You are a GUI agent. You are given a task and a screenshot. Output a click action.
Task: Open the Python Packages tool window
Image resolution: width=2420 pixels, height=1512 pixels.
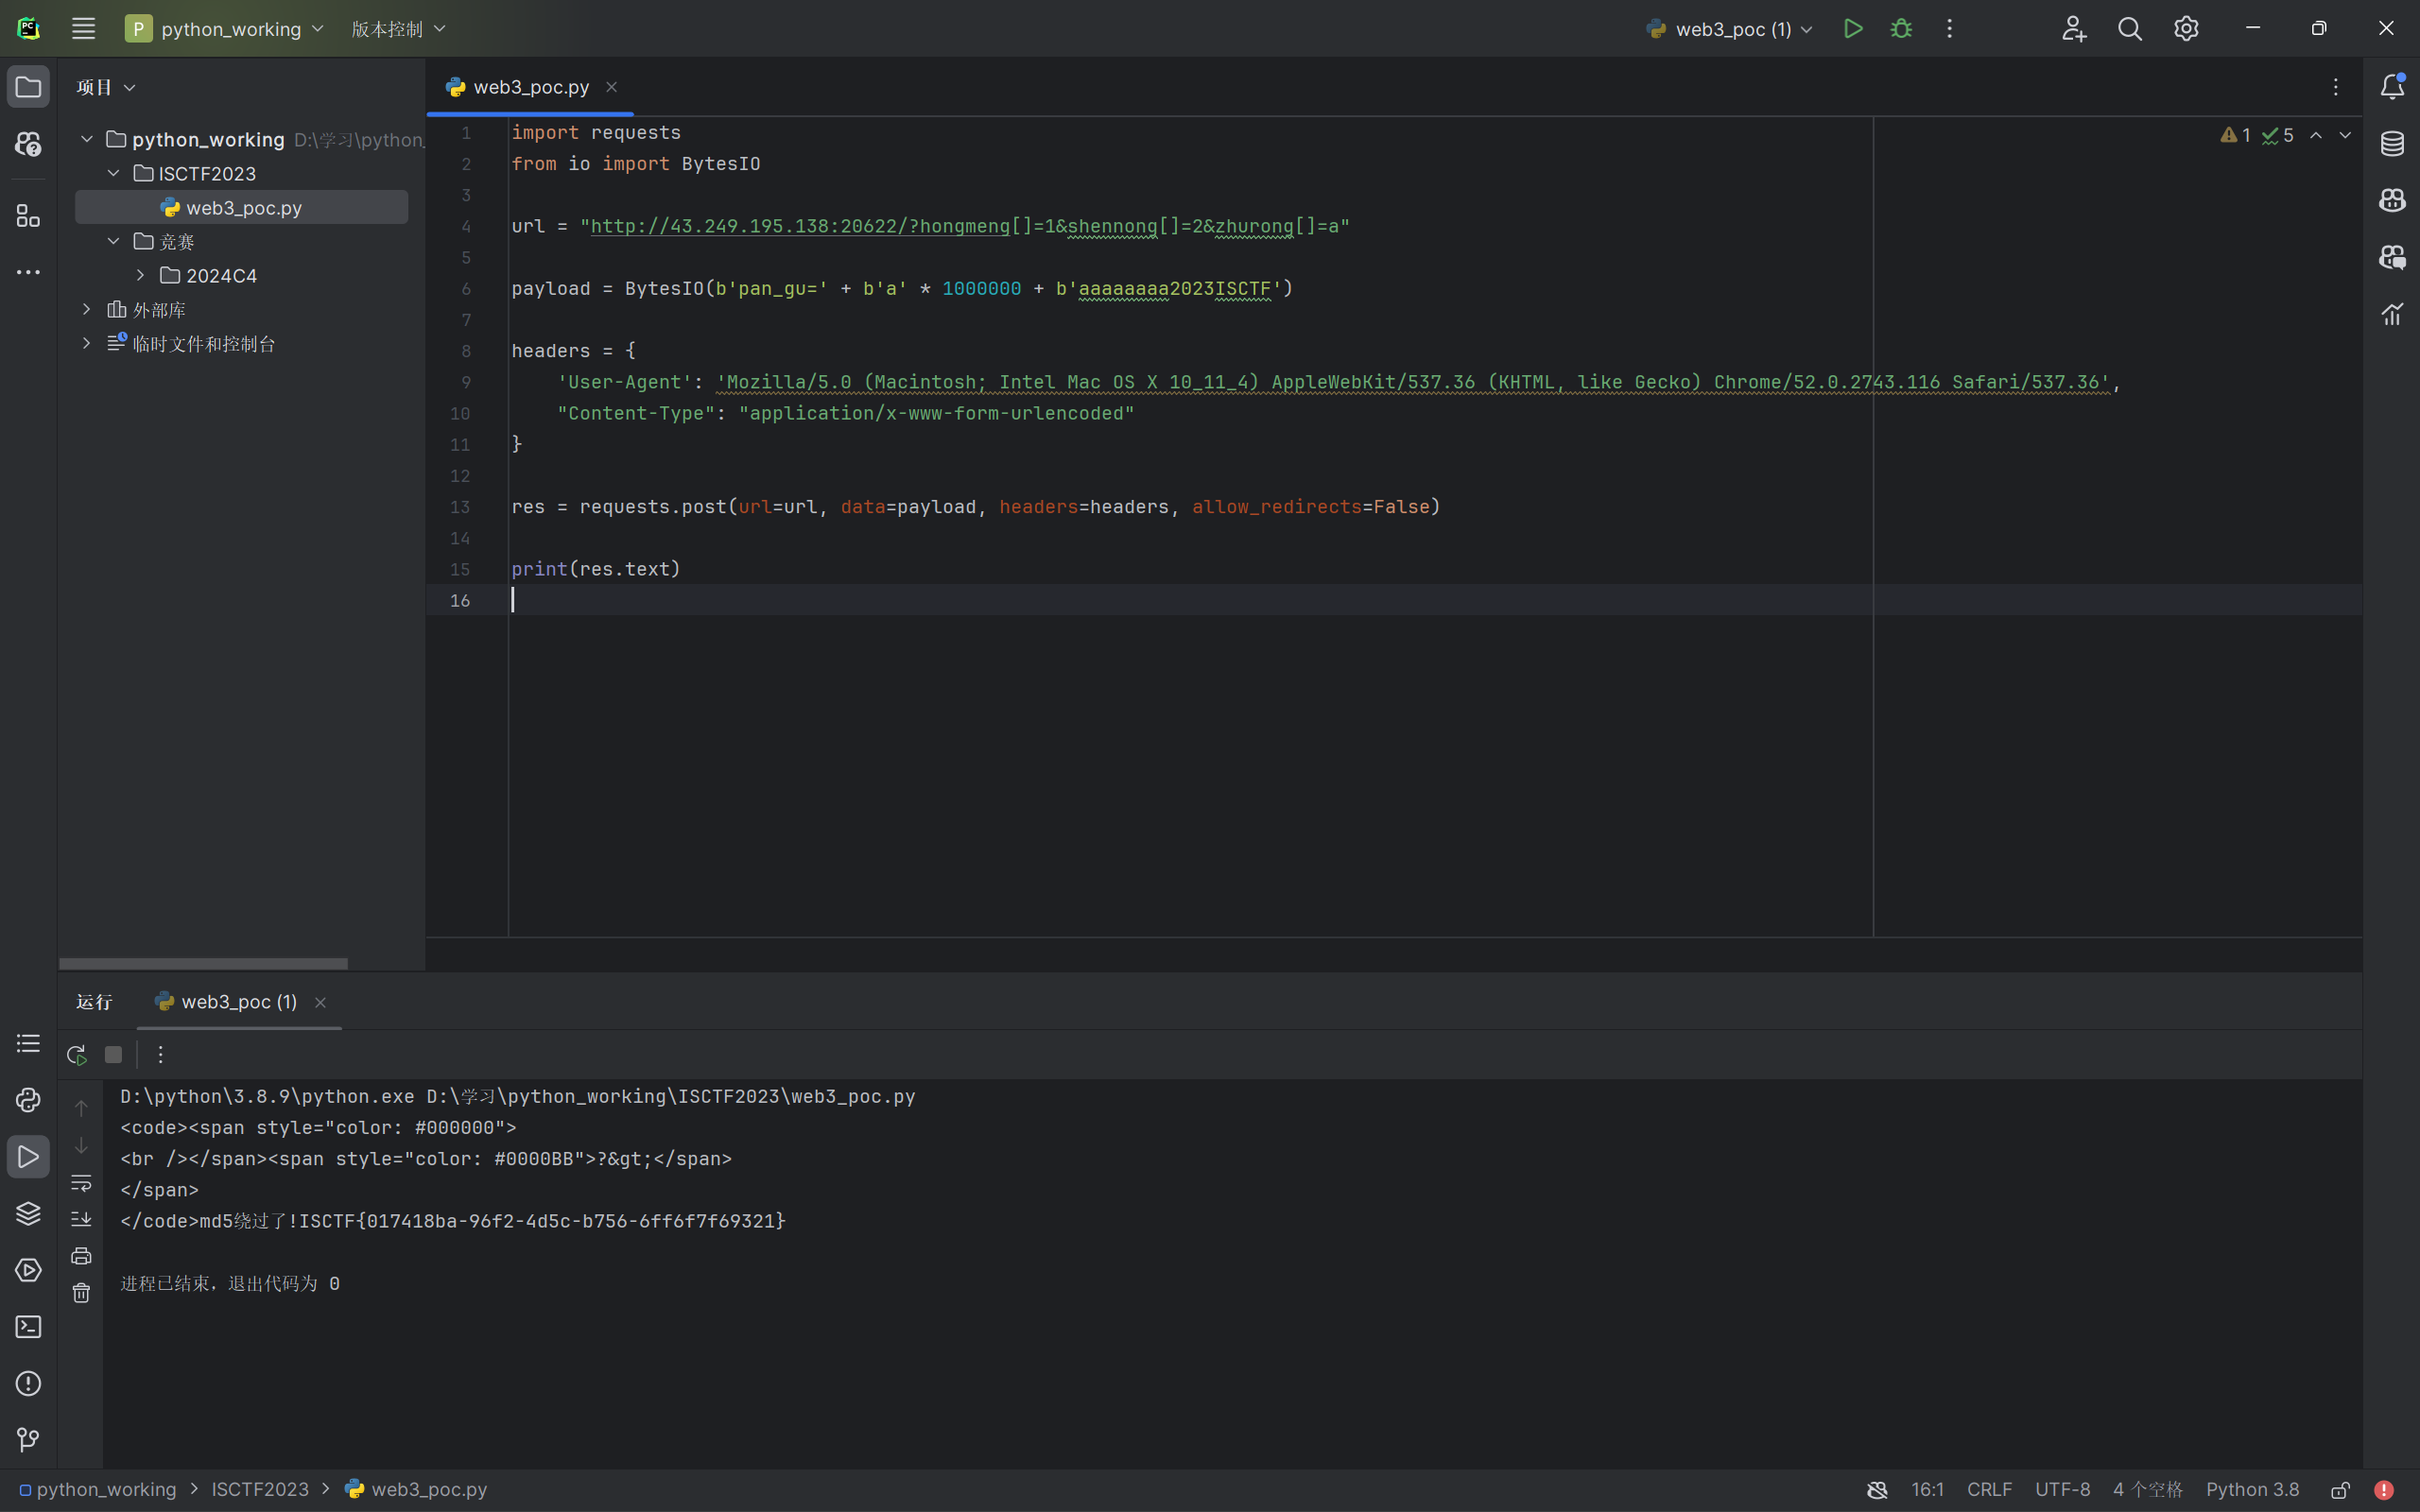point(28,1213)
